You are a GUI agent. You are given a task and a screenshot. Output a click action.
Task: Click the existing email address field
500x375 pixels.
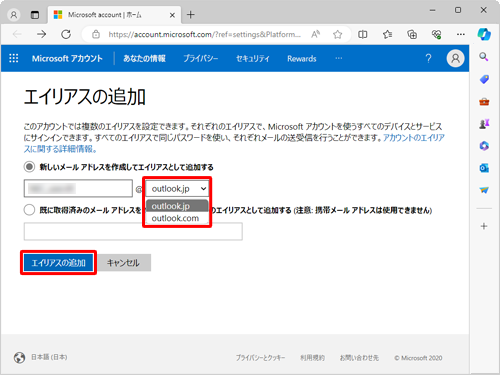tap(133, 232)
